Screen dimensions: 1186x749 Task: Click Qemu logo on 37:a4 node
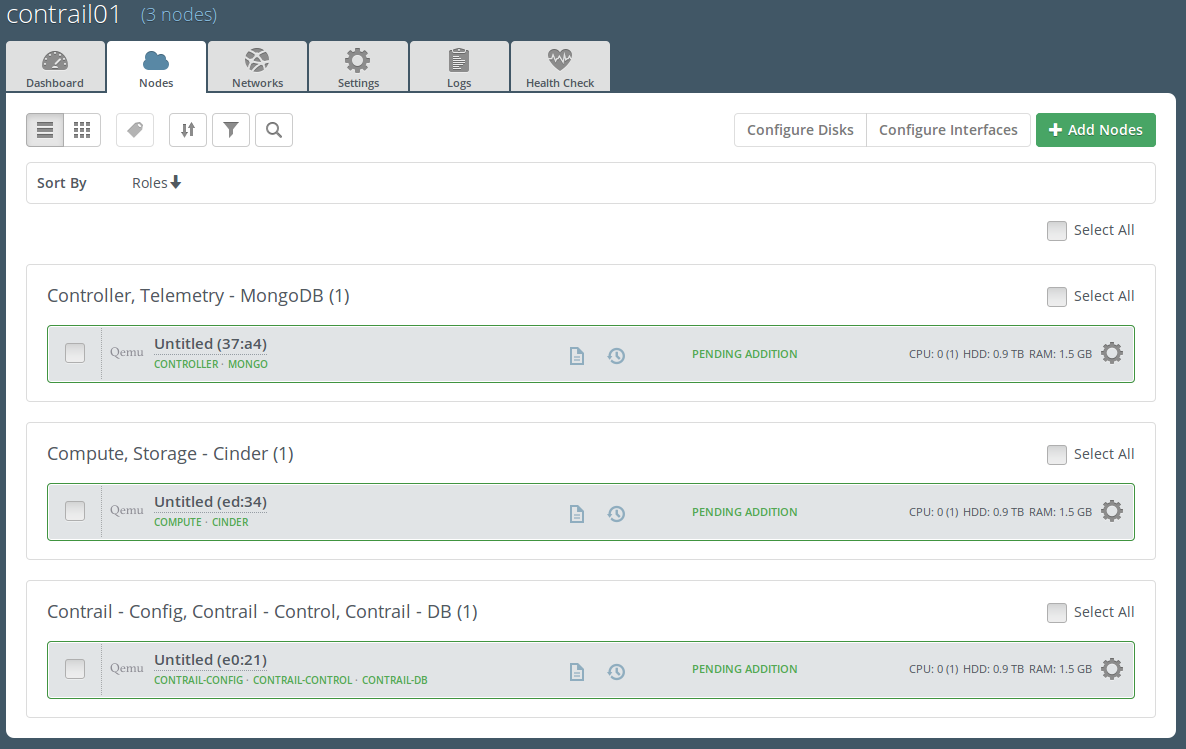point(126,352)
